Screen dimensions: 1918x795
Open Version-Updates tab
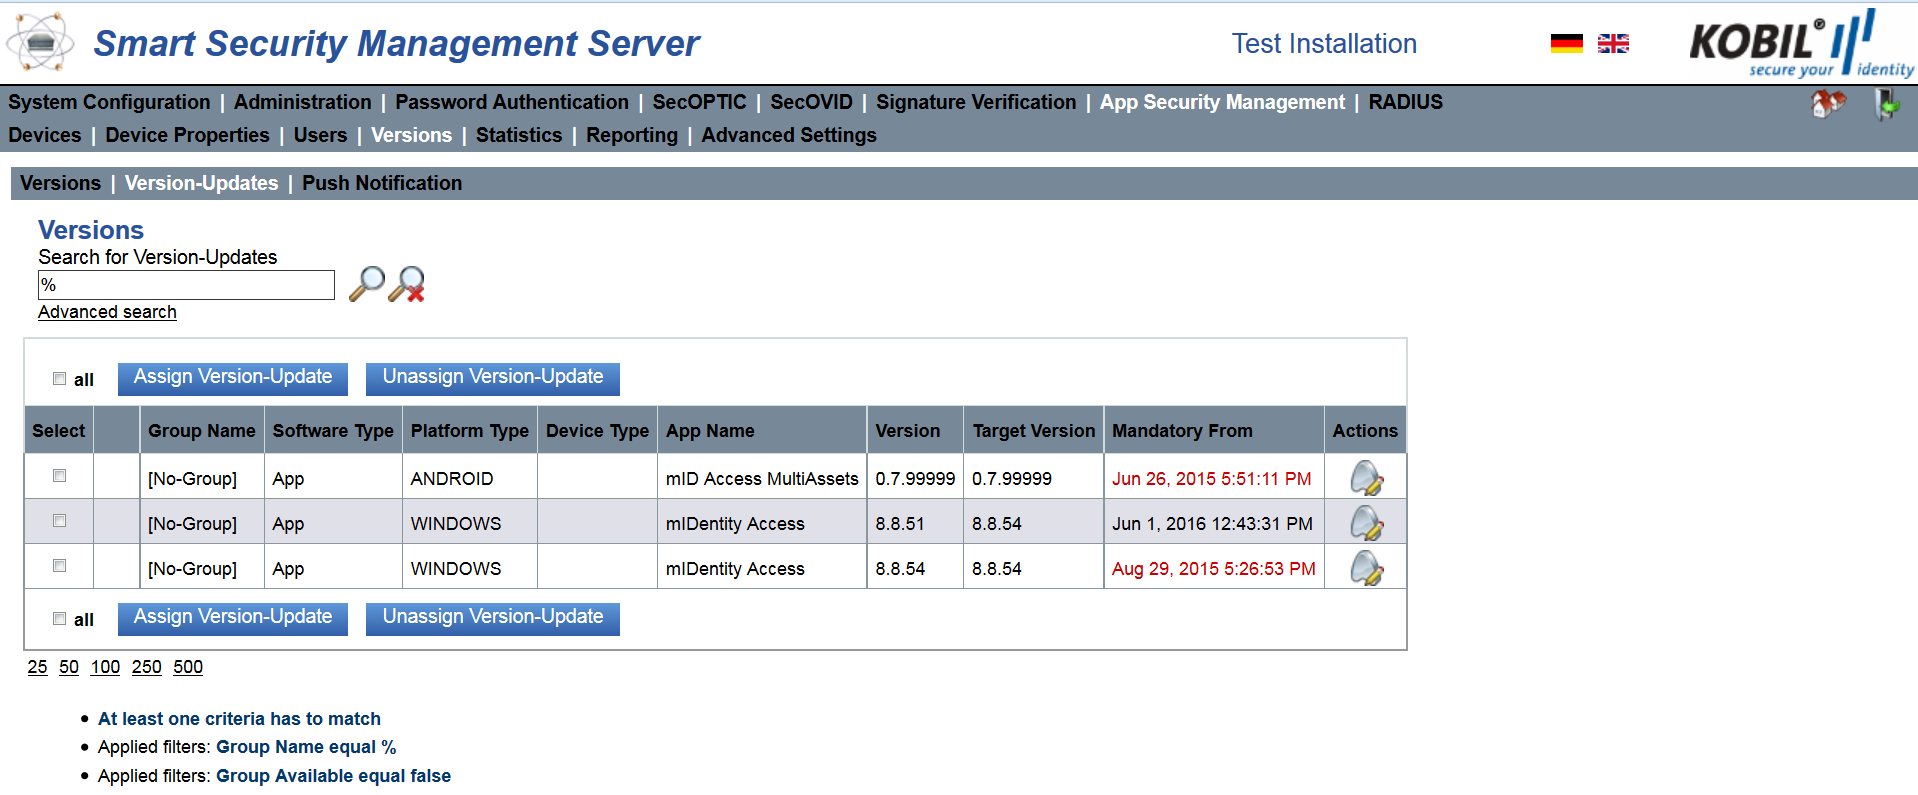point(201,183)
